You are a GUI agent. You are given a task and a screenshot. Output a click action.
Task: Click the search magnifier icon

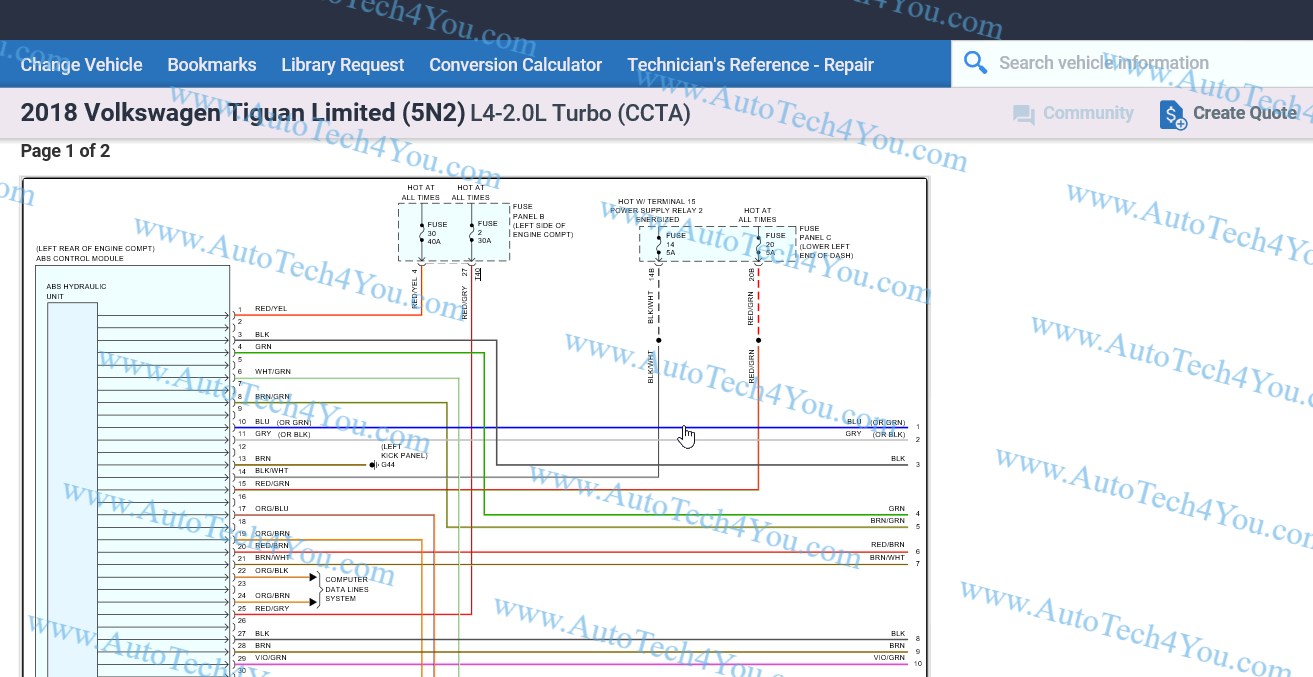click(x=975, y=62)
